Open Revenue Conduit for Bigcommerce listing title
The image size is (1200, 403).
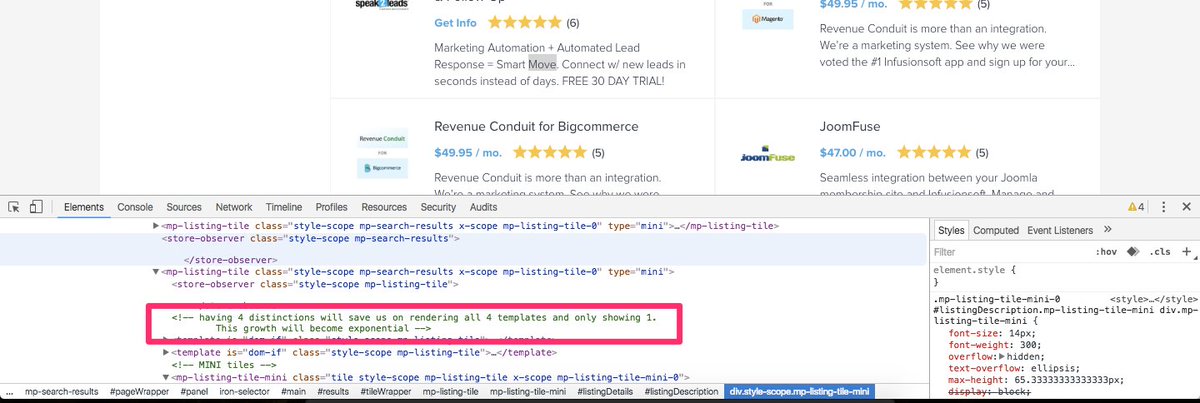click(536, 127)
